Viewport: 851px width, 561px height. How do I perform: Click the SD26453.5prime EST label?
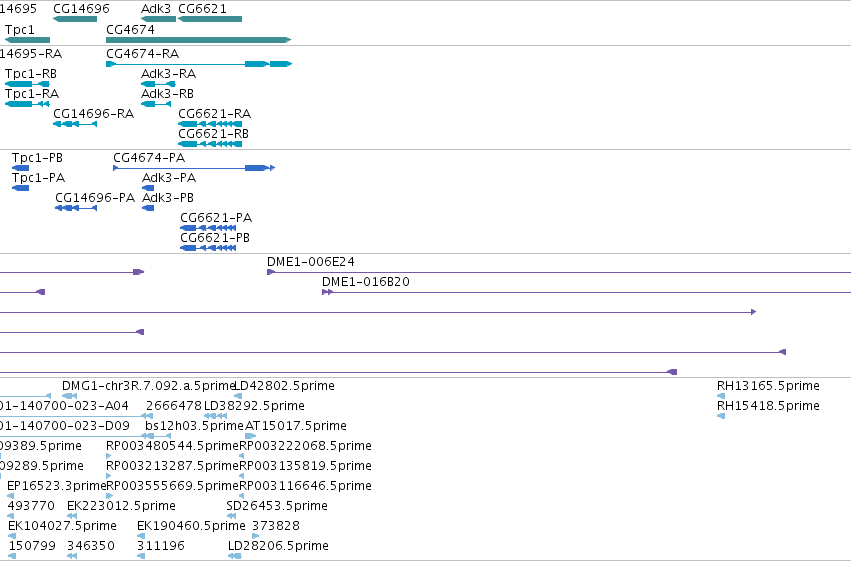pyautogui.click(x=277, y=506)
